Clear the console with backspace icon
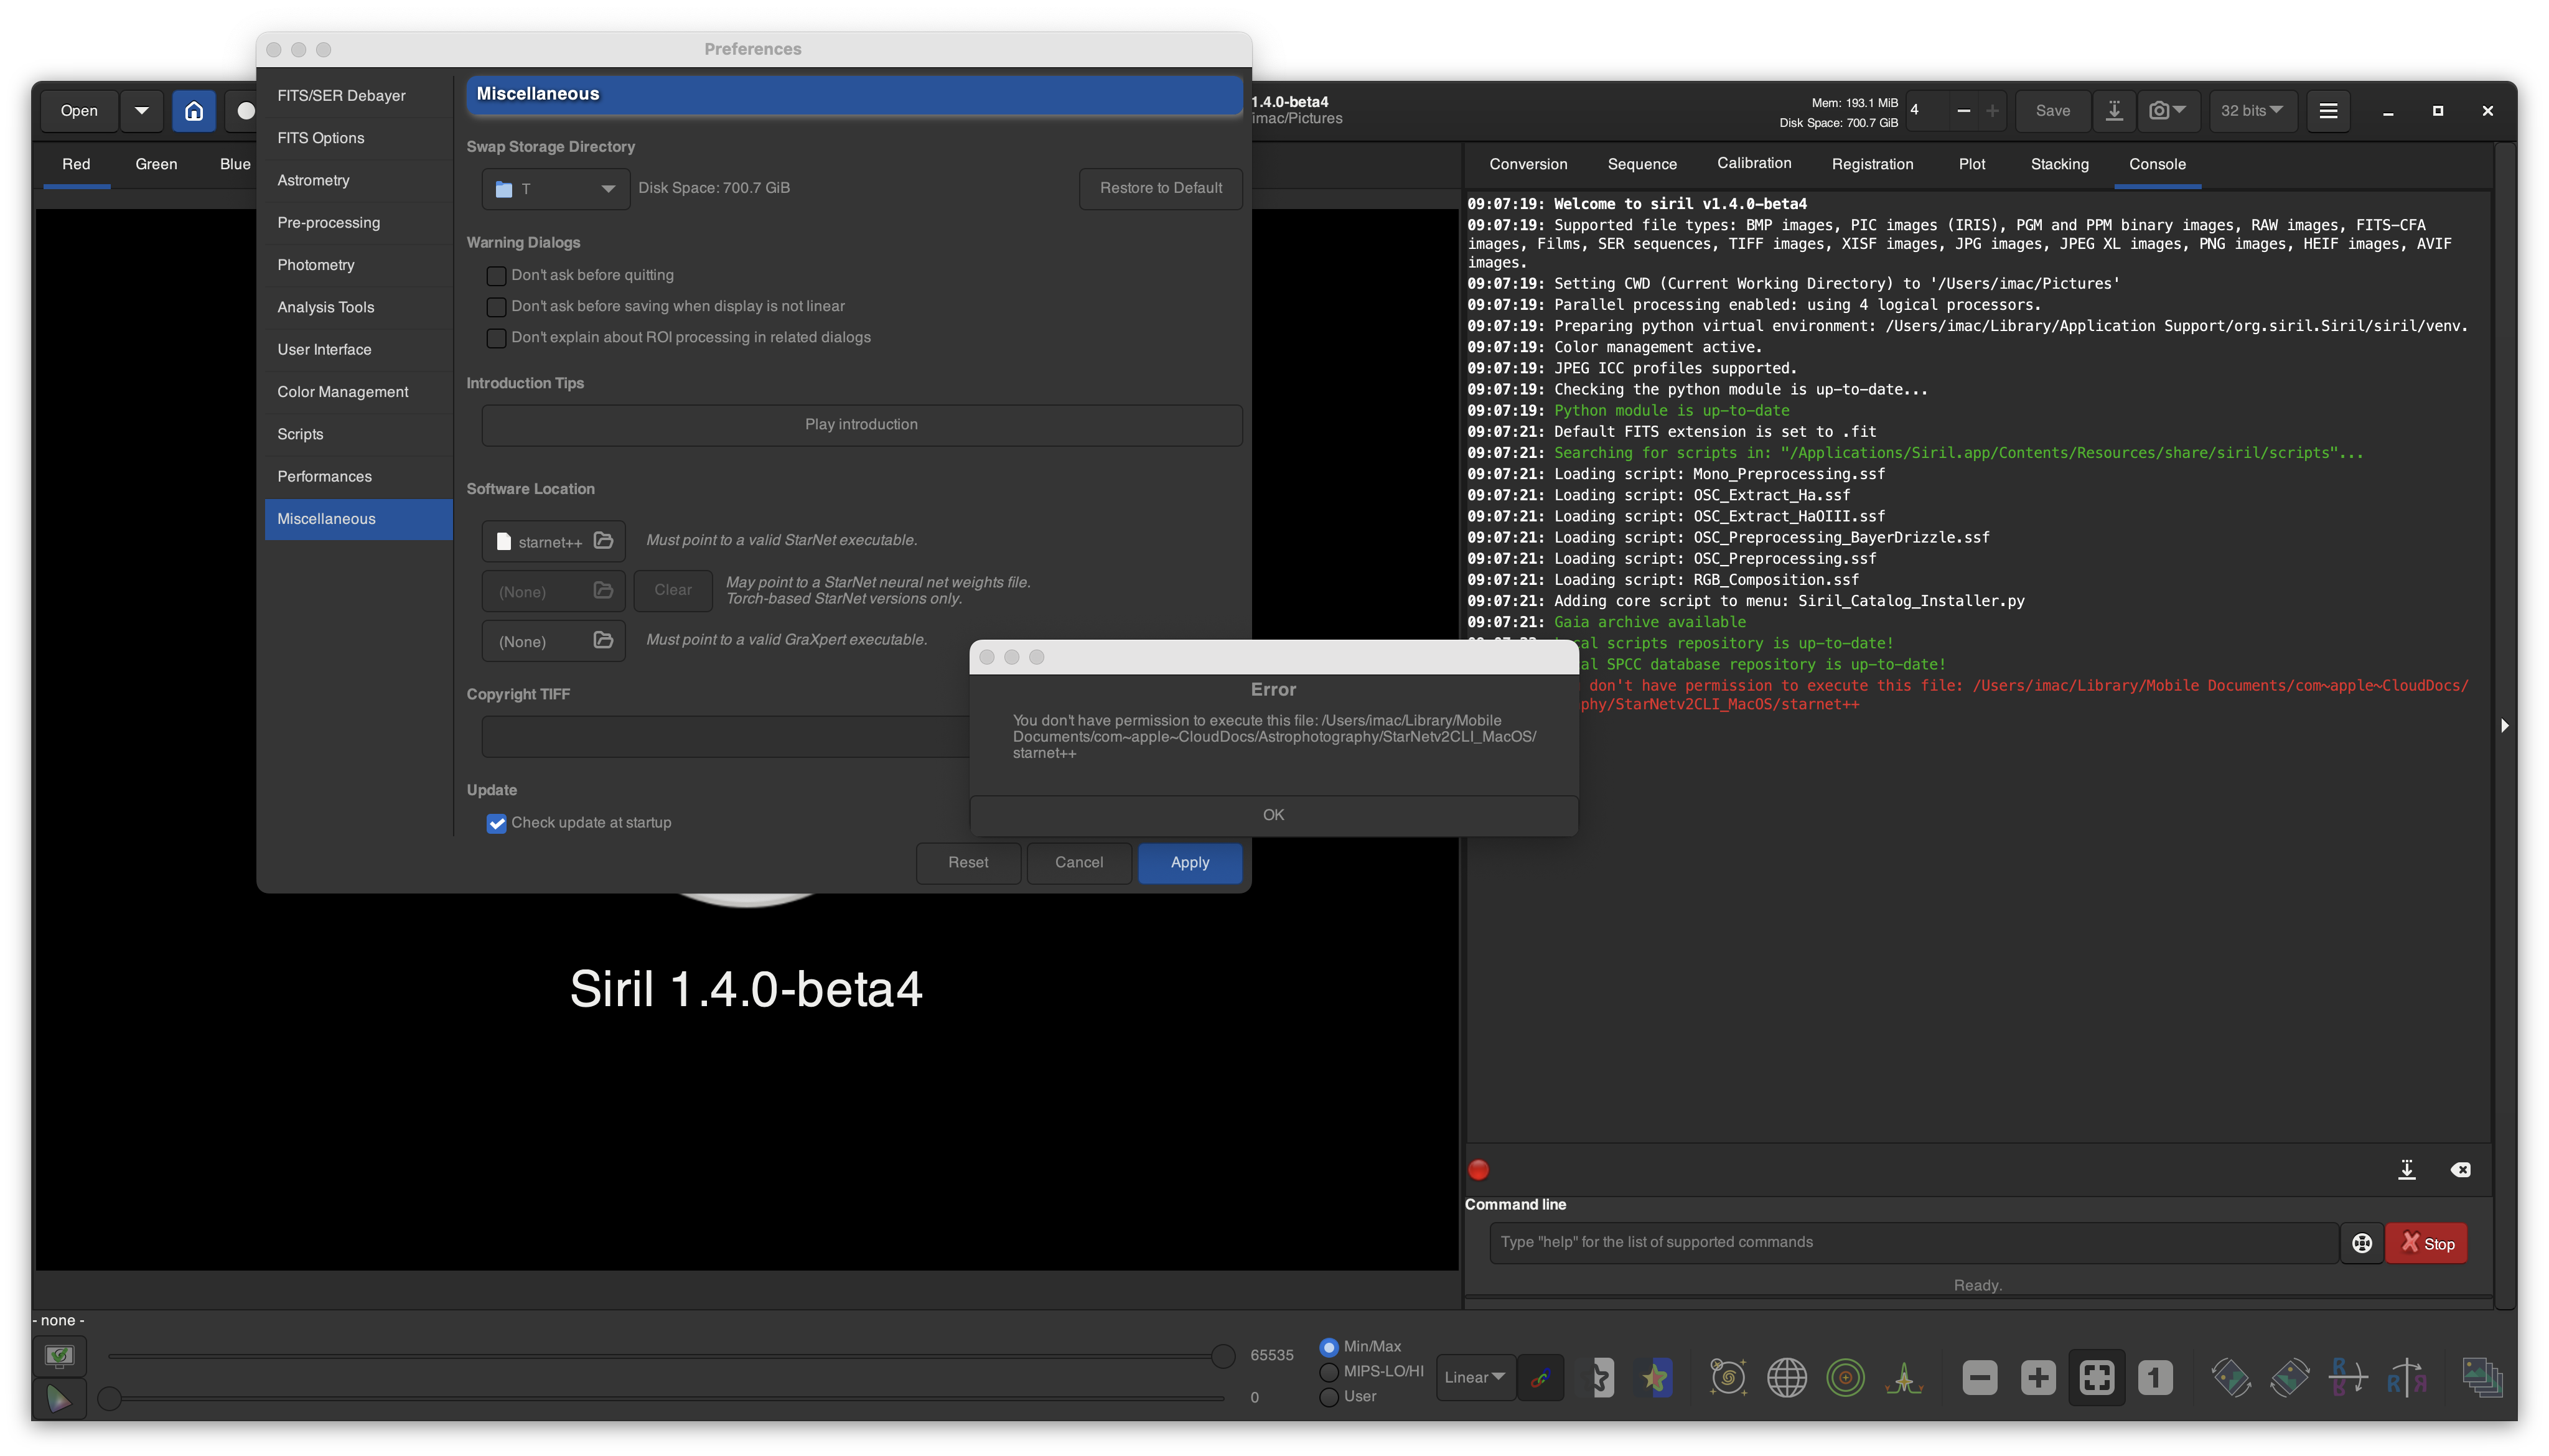The image size is (2549, 1456). point(2460,1170)
